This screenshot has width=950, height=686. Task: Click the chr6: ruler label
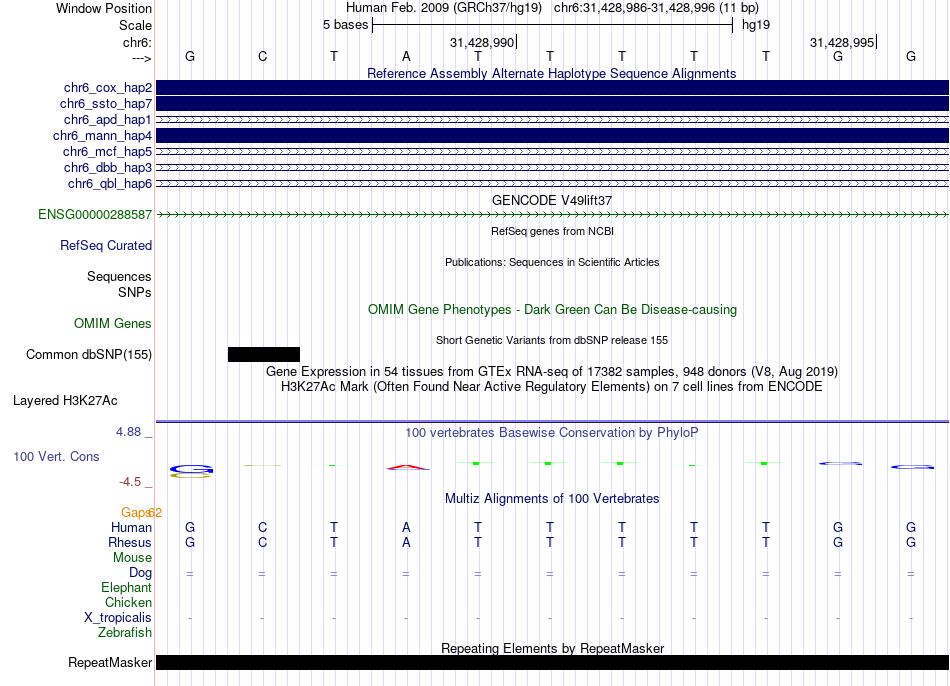137,42
